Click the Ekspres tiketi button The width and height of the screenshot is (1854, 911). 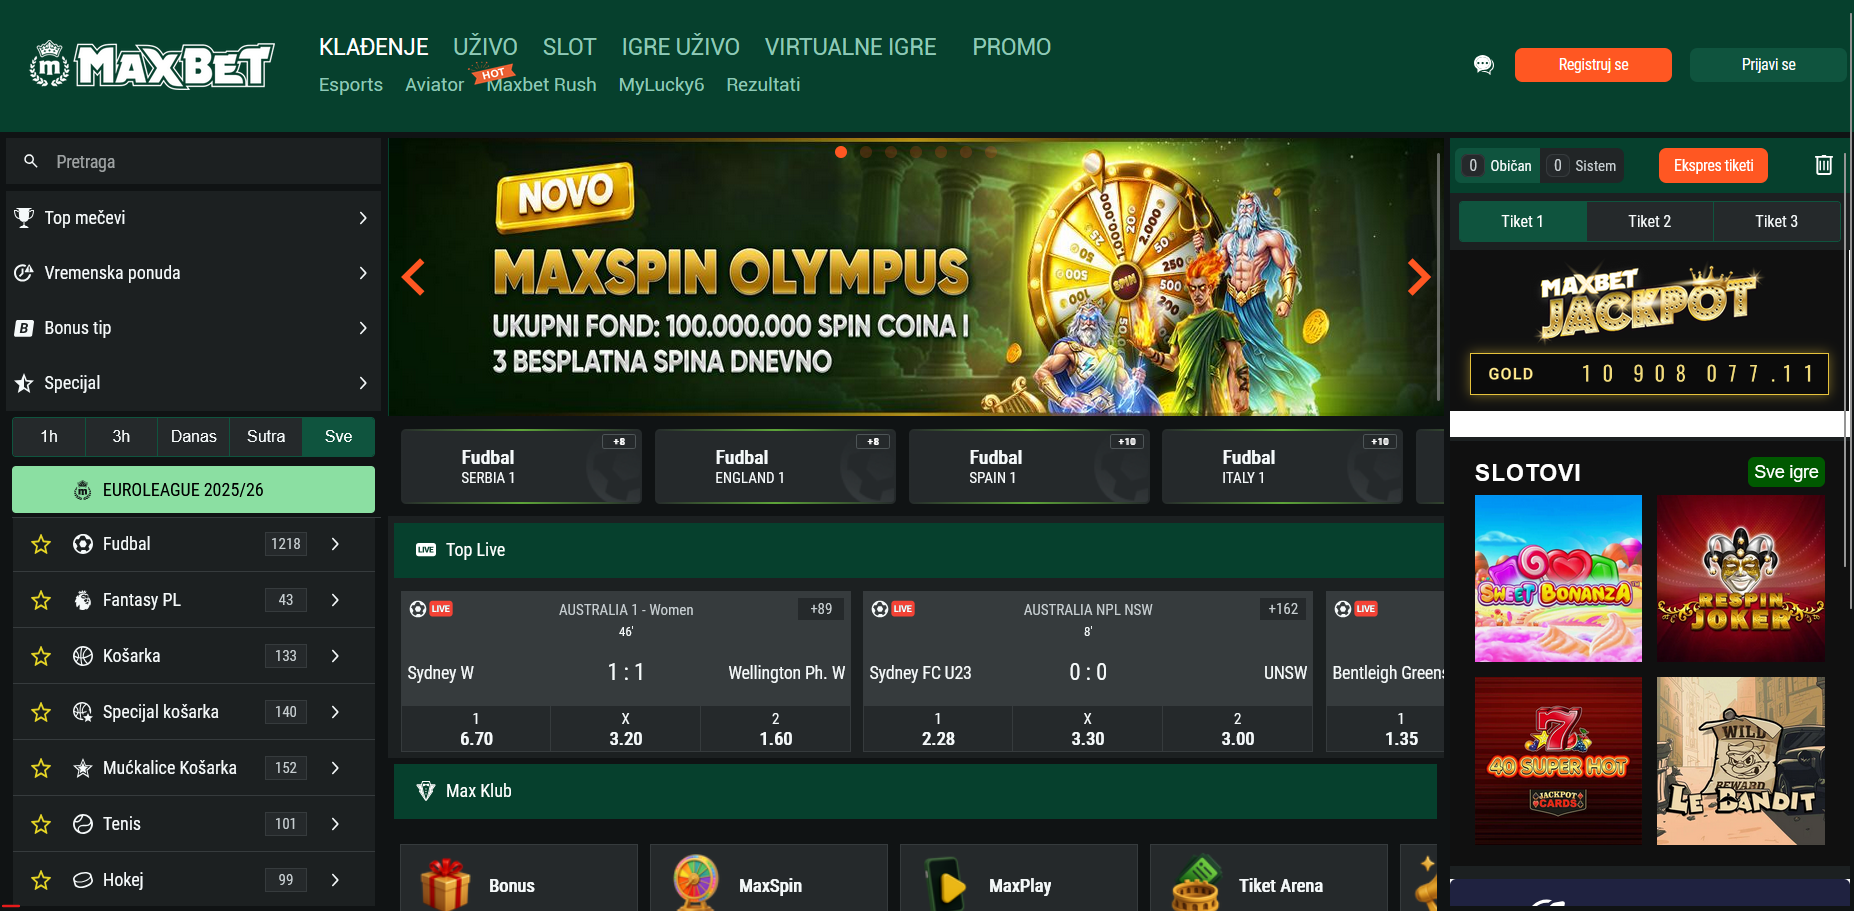click(1713, 166)
